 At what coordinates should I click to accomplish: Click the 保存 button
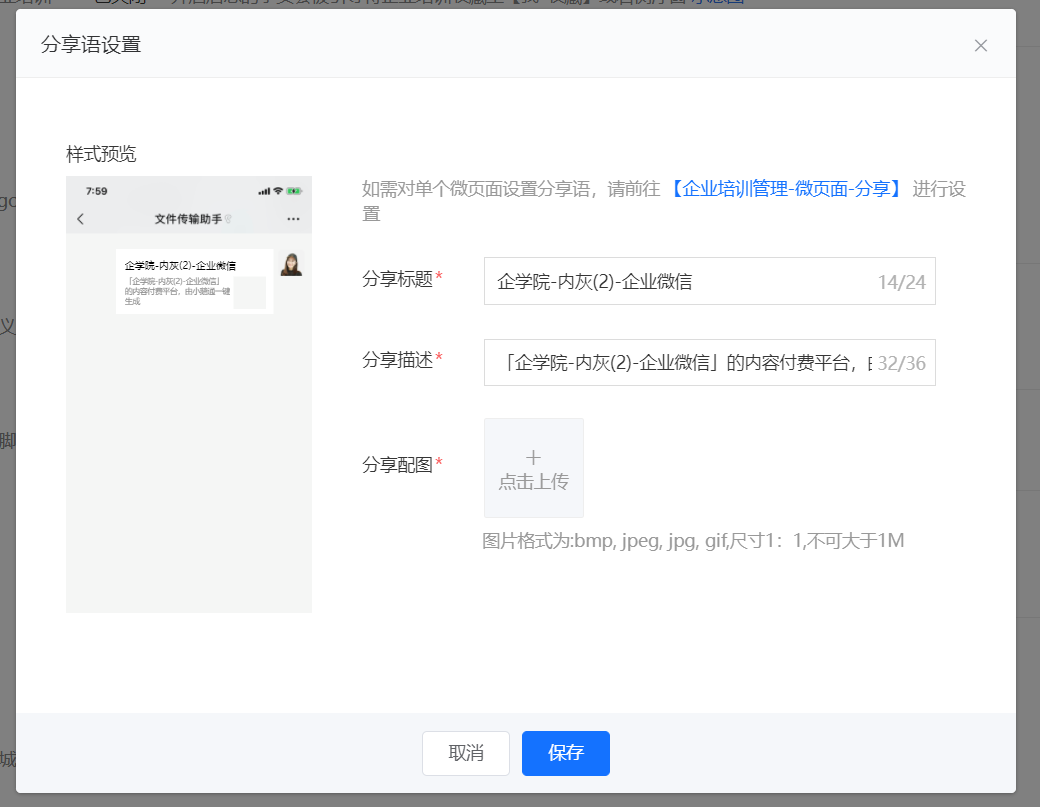tap(566, 753)
